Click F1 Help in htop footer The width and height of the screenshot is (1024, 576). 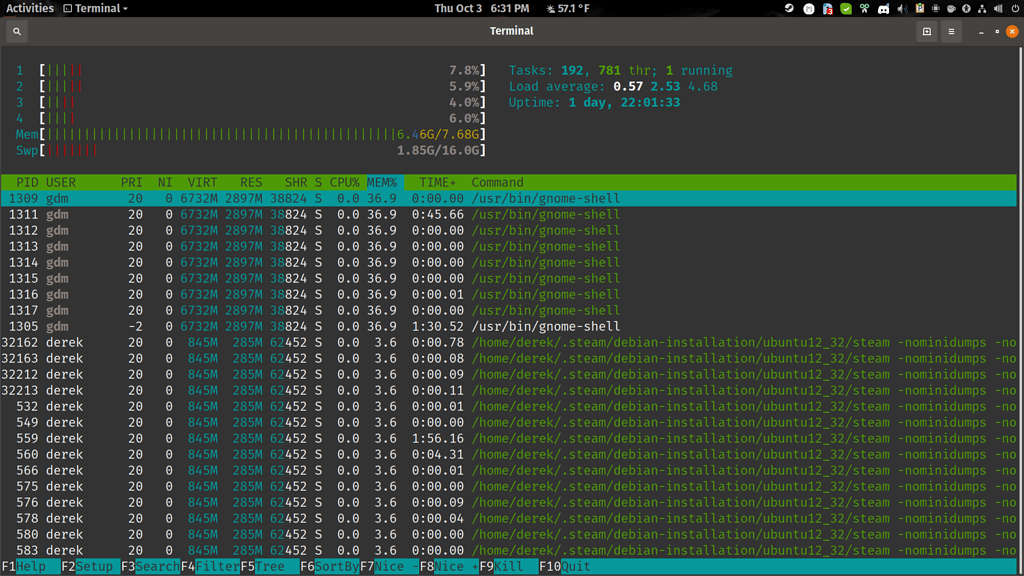pos(31,566)
